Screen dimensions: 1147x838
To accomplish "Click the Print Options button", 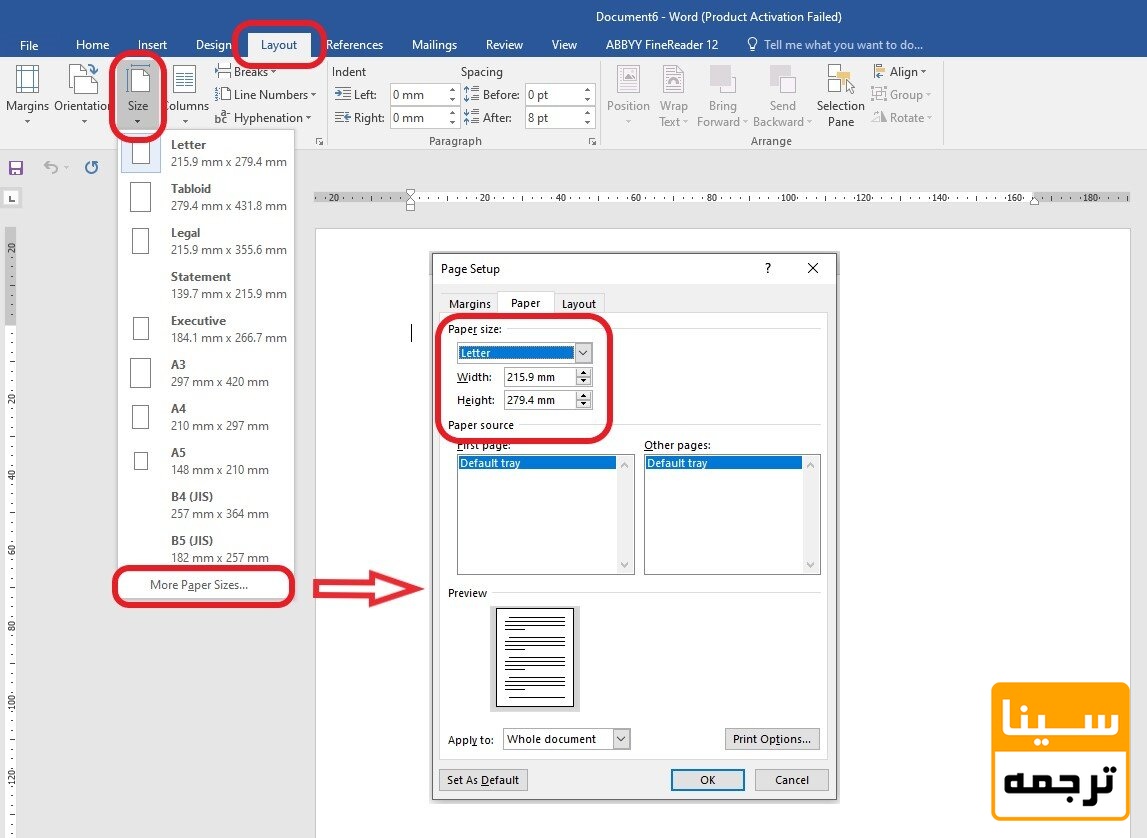I will [x=771, y=739].
